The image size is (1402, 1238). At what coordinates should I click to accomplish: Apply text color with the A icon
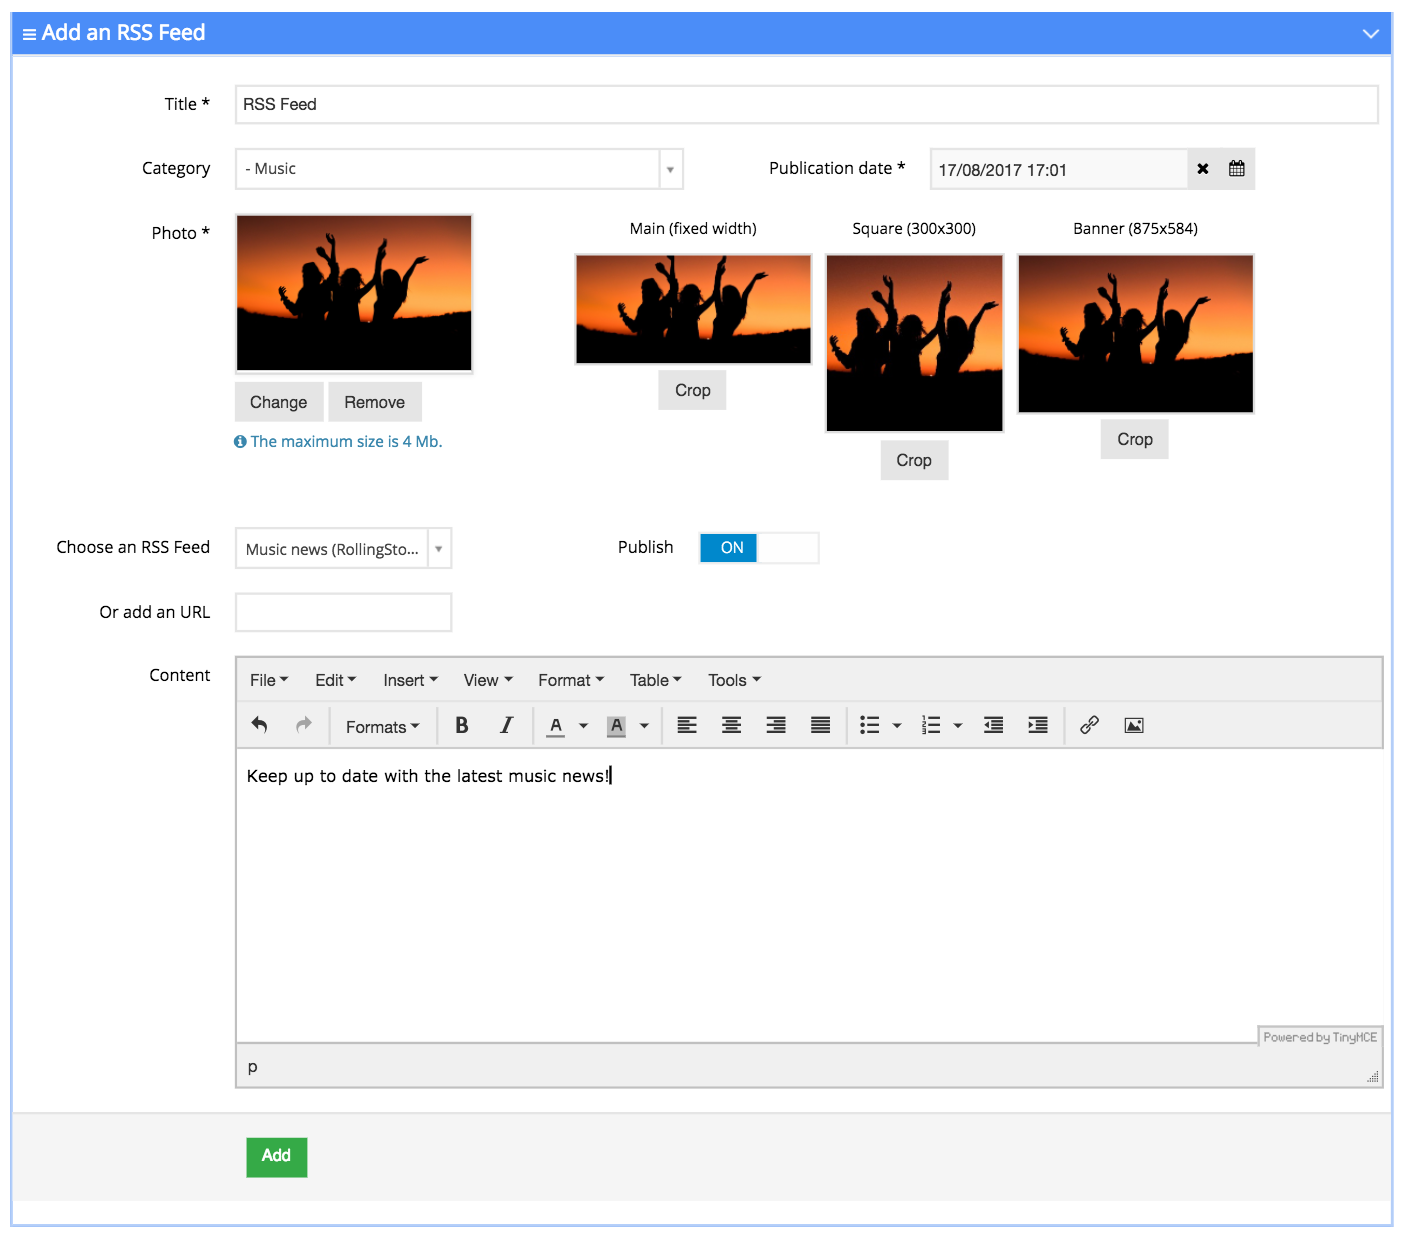pos(556,726)
